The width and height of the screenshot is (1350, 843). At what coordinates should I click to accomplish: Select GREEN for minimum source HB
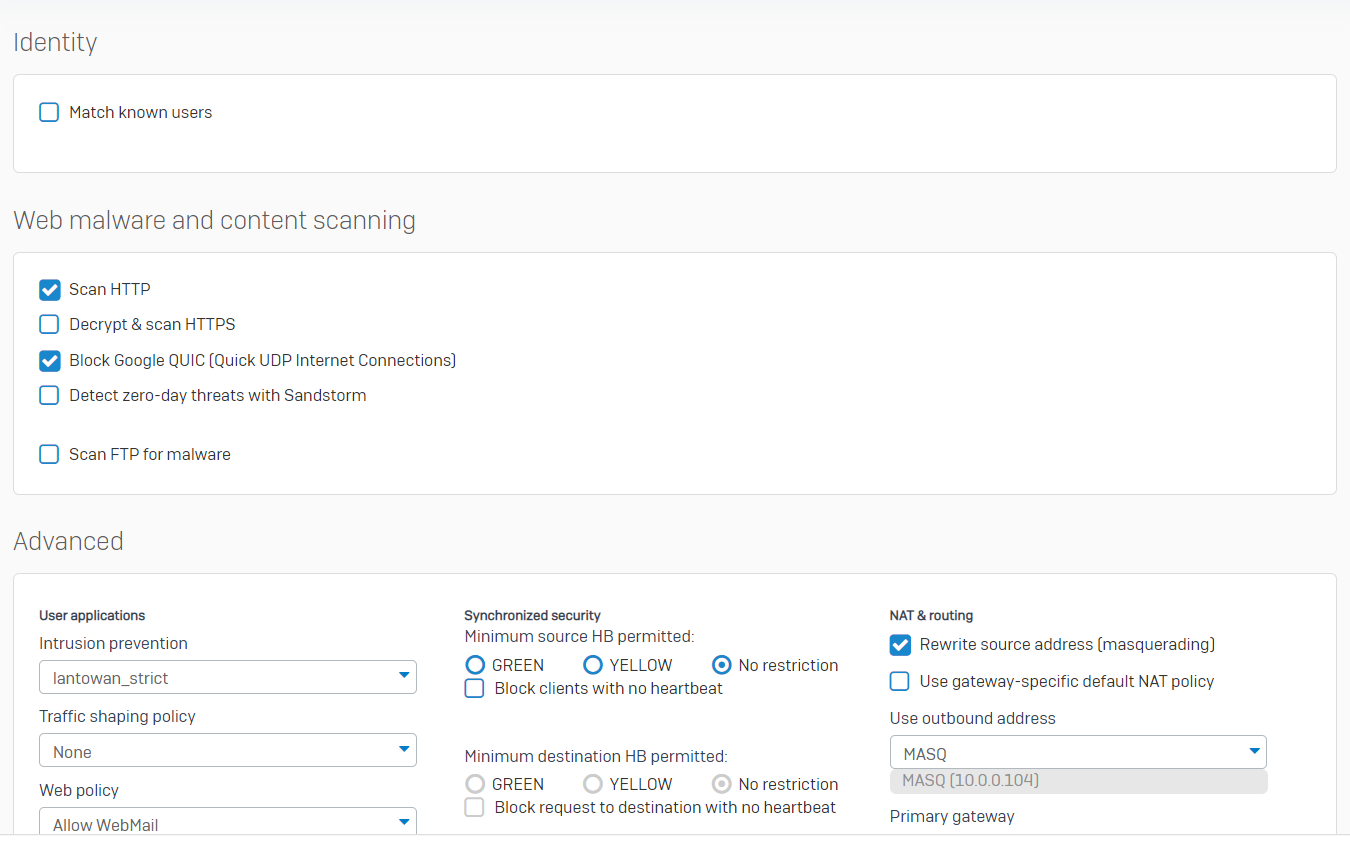click(475, 665)
